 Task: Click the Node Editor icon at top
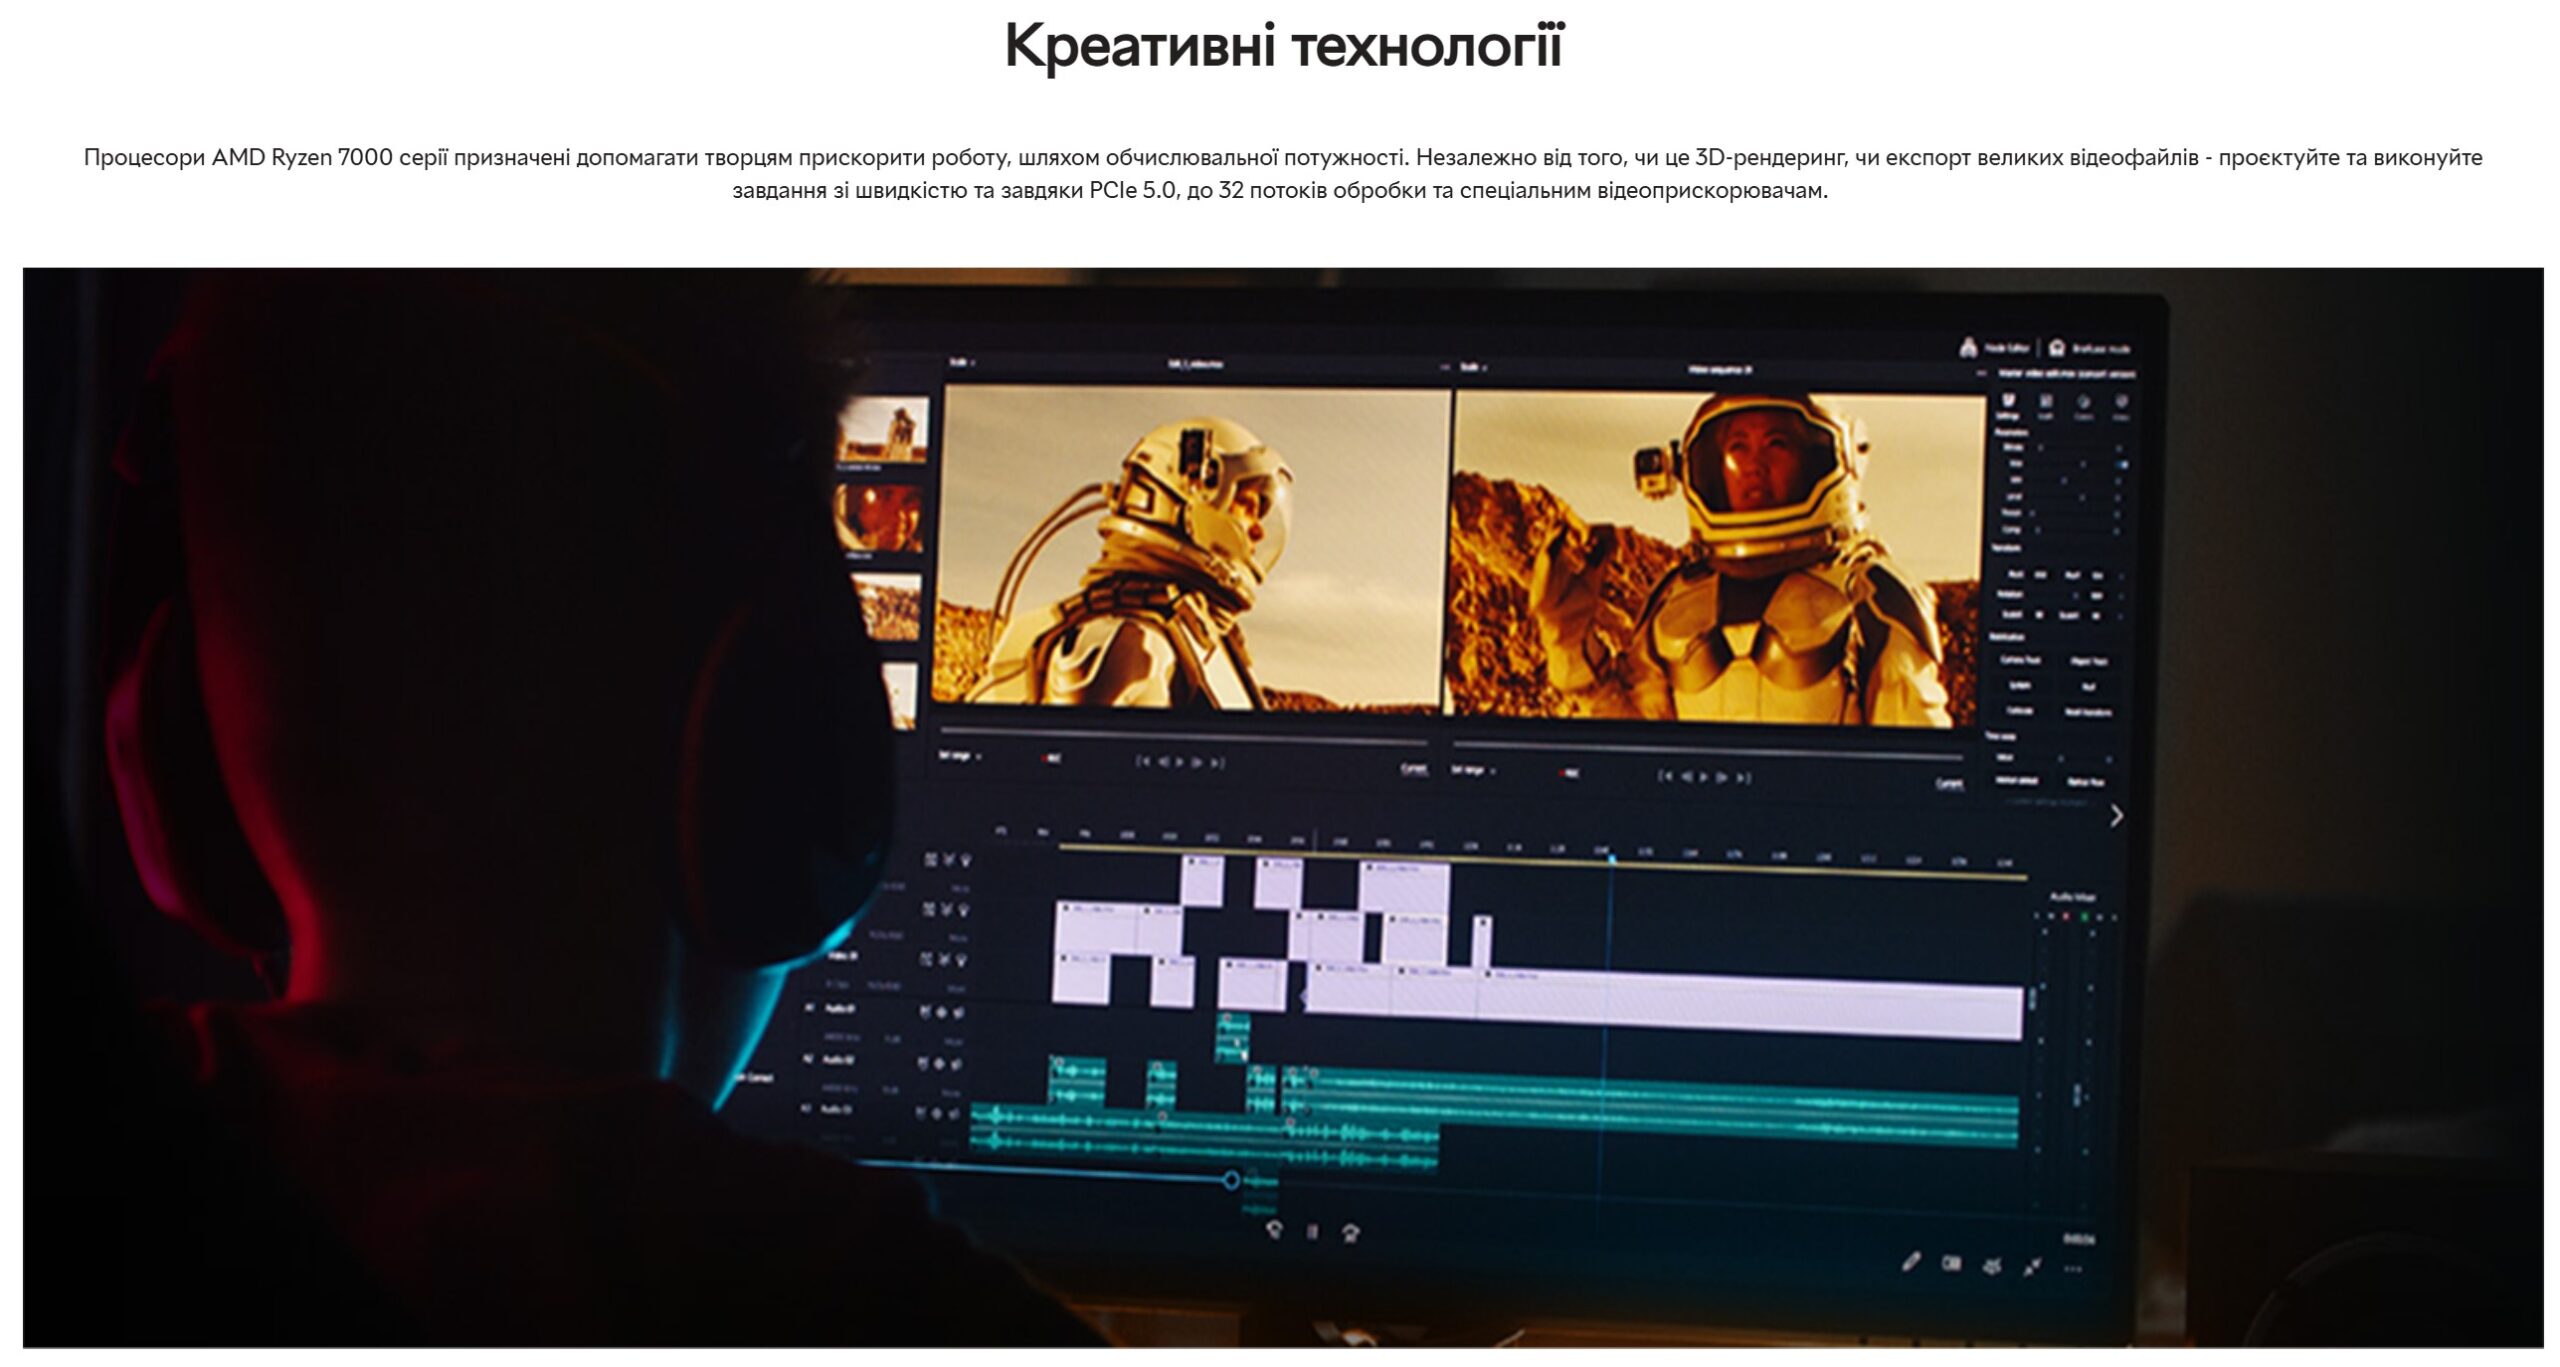click(x=1968, y=348)
